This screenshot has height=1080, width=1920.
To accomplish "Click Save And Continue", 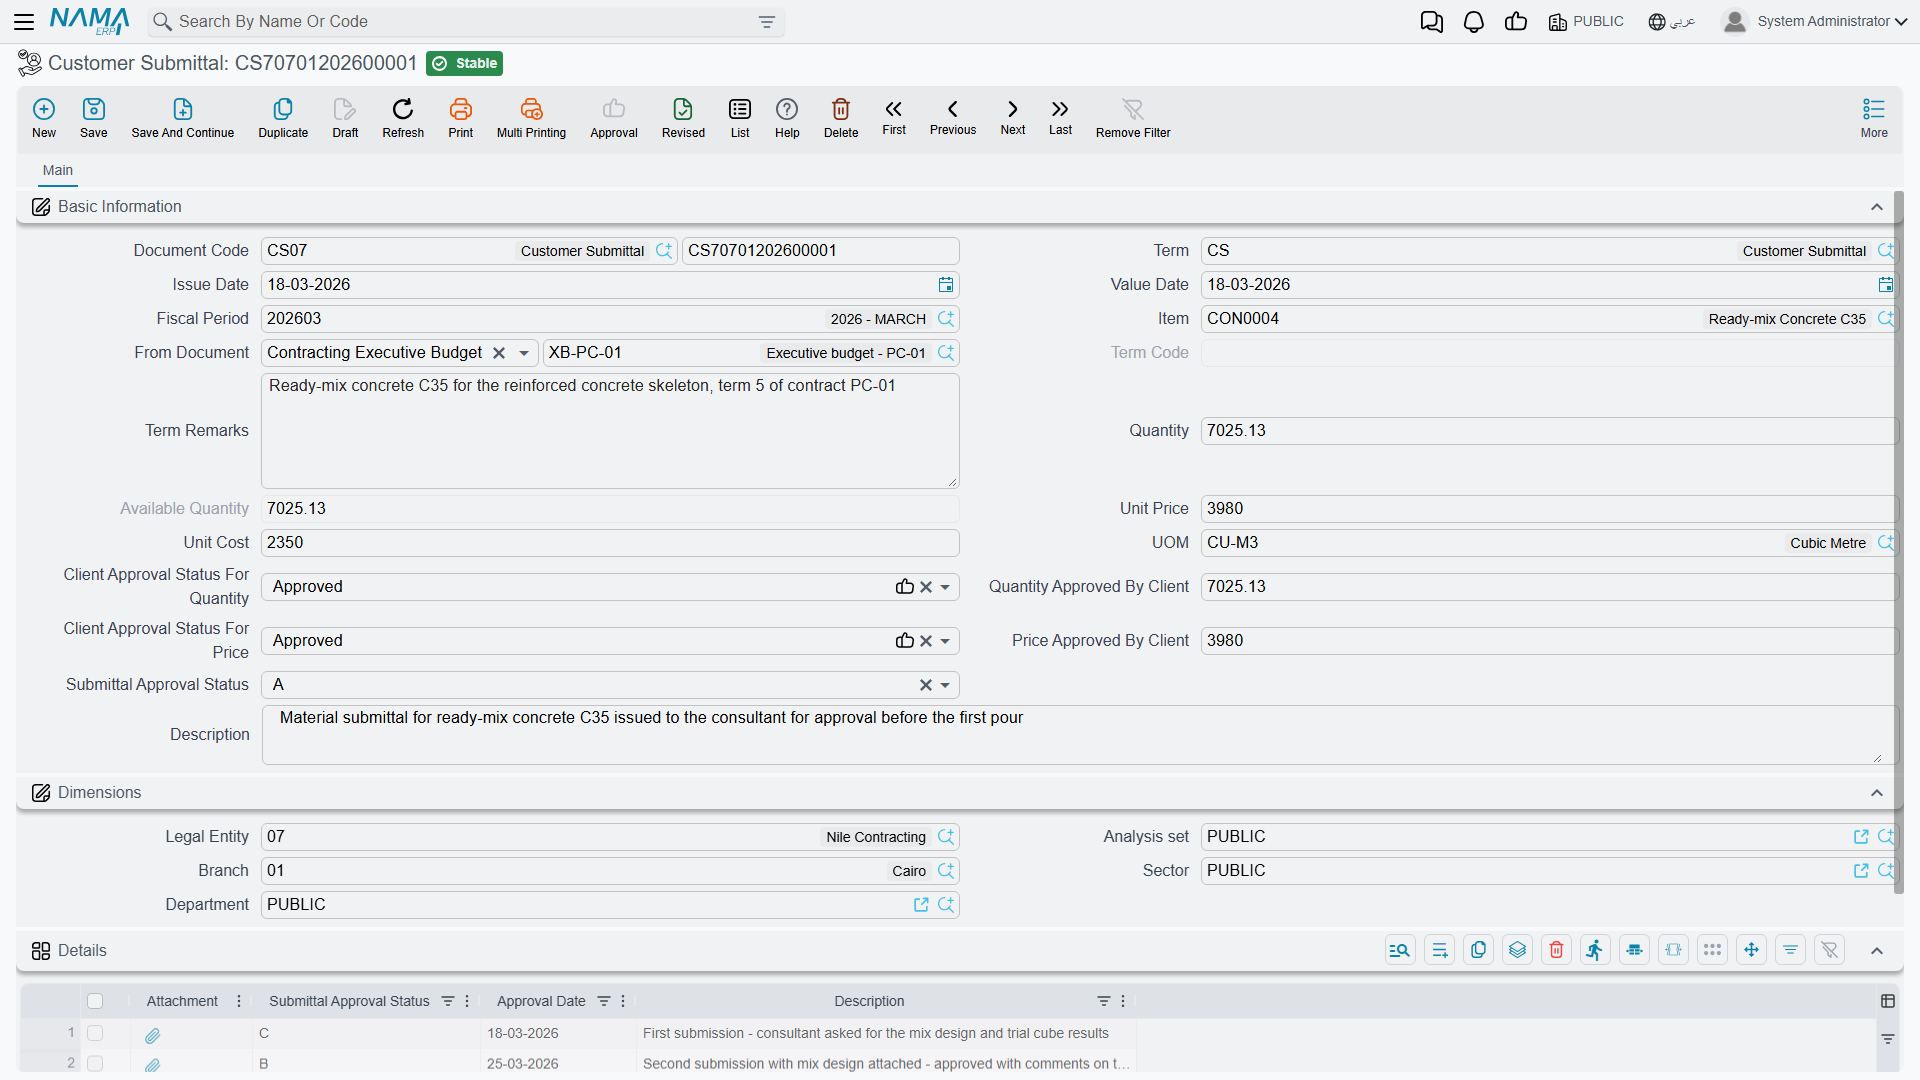I will 183,117.
